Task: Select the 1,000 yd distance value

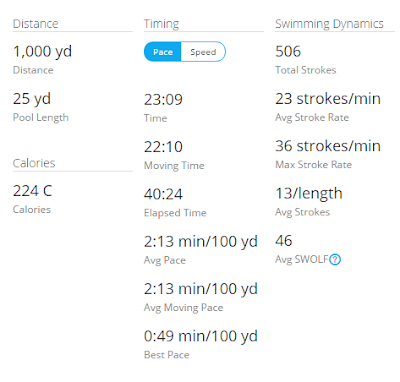Action: click(42, 52)
